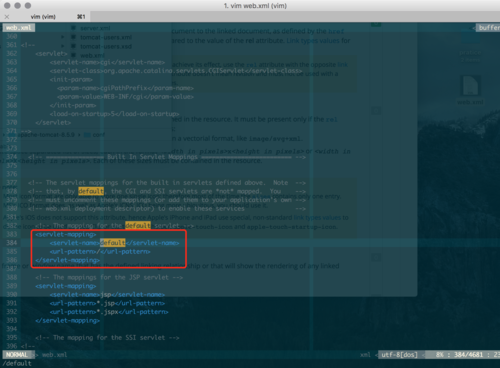Click the web.xml filename in the status line
The image size is (500, 368).
pos(54,355)
